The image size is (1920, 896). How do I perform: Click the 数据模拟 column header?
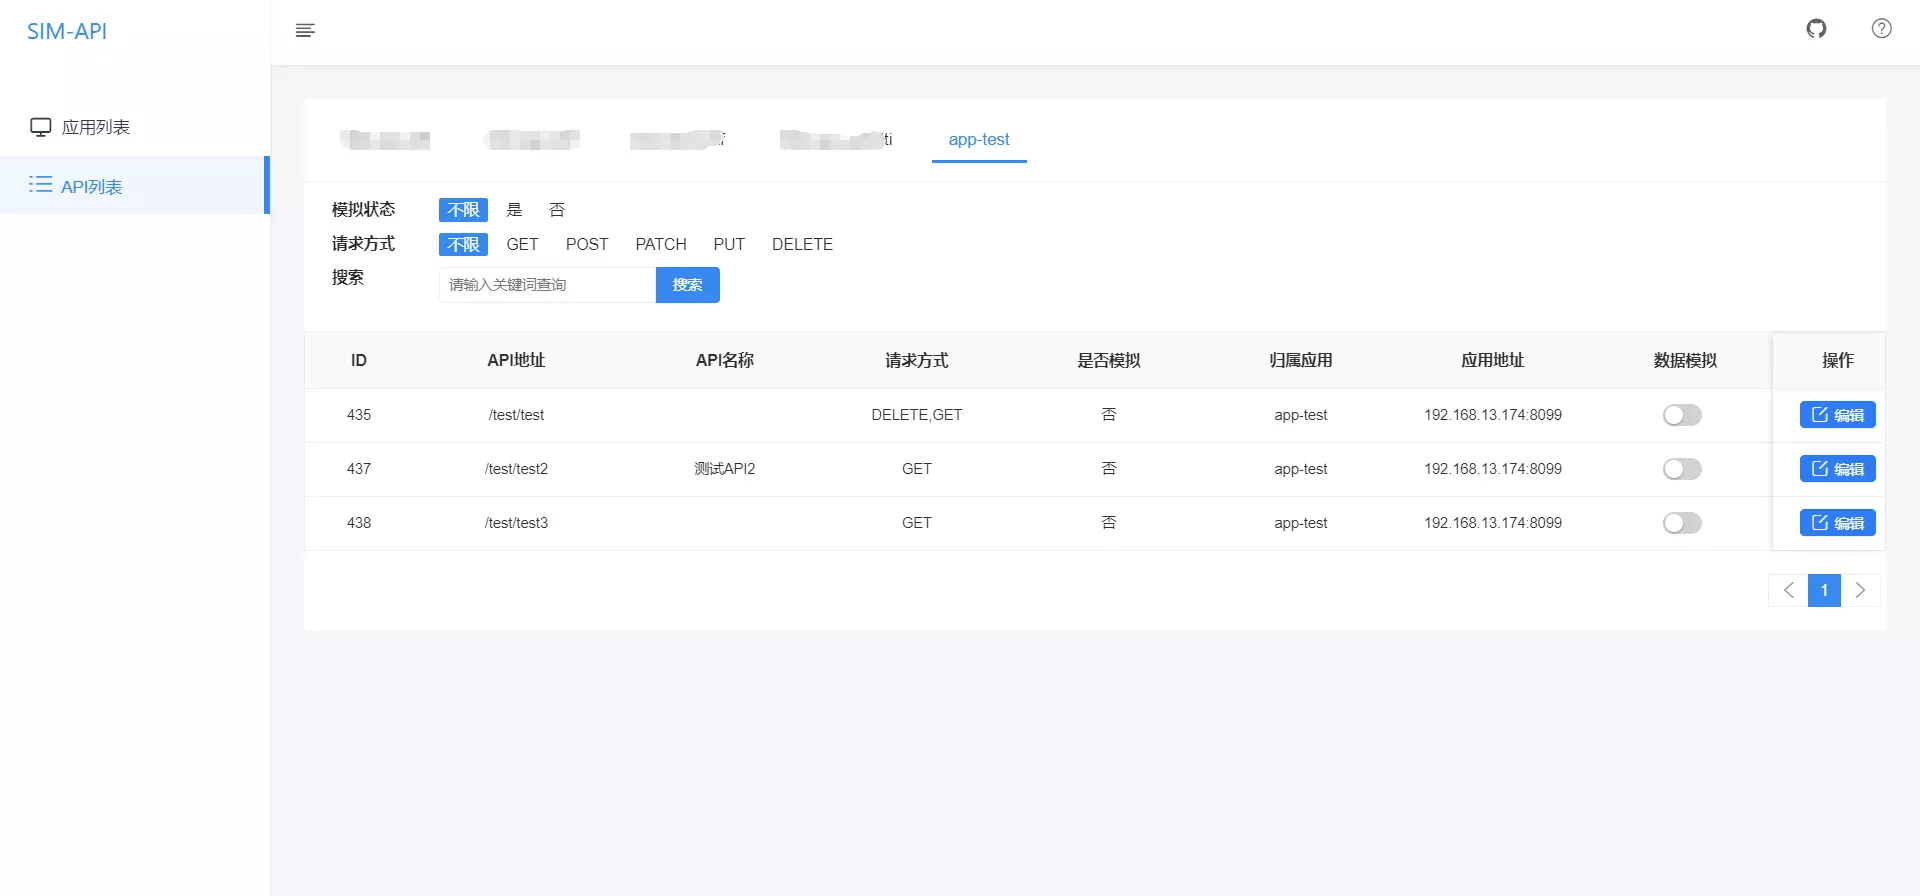coord(1685,360)
